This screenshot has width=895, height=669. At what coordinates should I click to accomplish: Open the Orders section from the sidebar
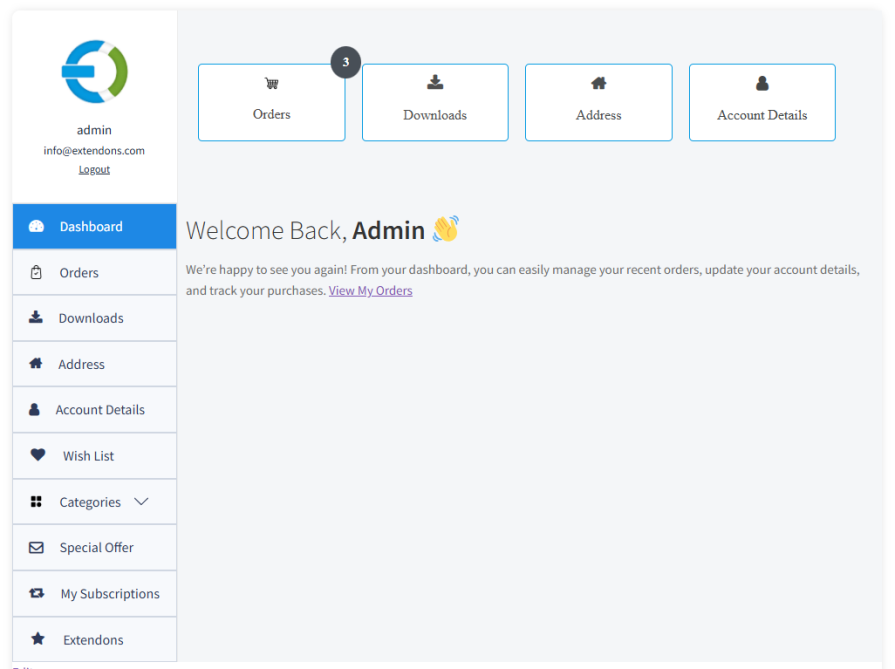point(79,272)
